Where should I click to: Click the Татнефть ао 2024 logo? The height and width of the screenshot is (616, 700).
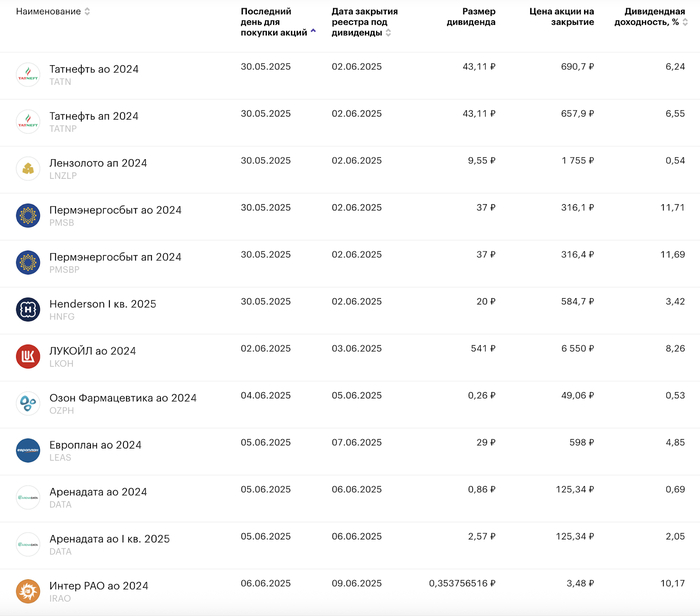pyautogui.click(x=28, y=75)
